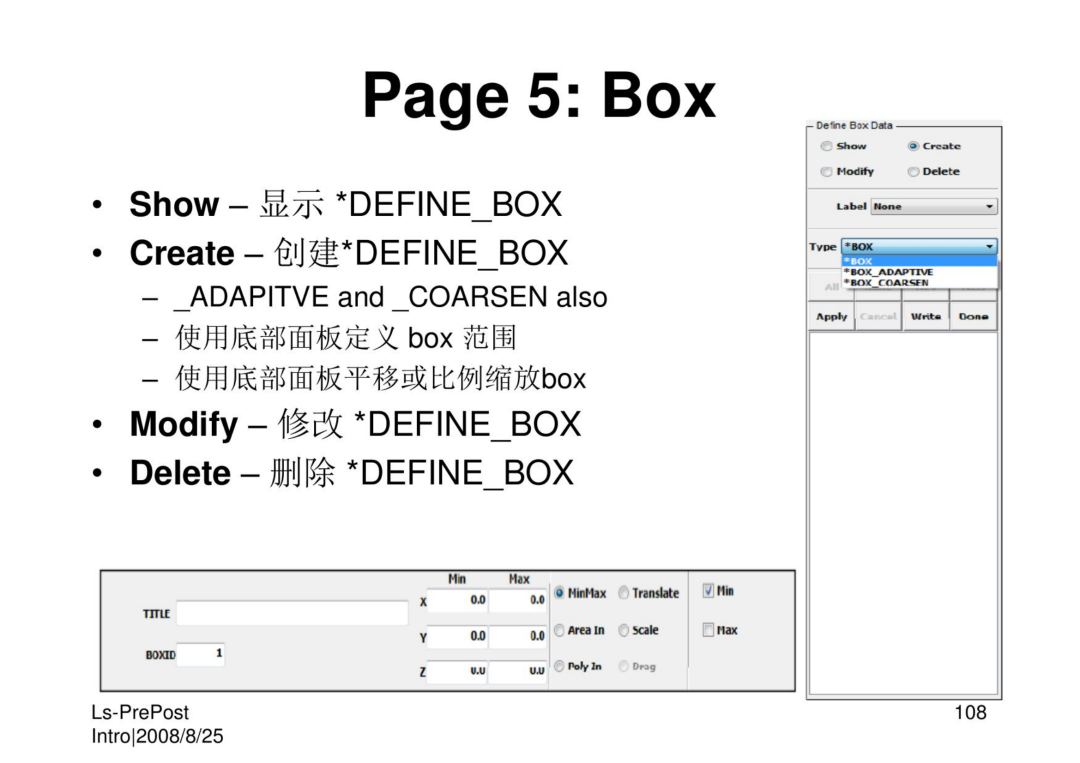Click the page number 108
Viewport: 1080px width, 763px height.
970,712
